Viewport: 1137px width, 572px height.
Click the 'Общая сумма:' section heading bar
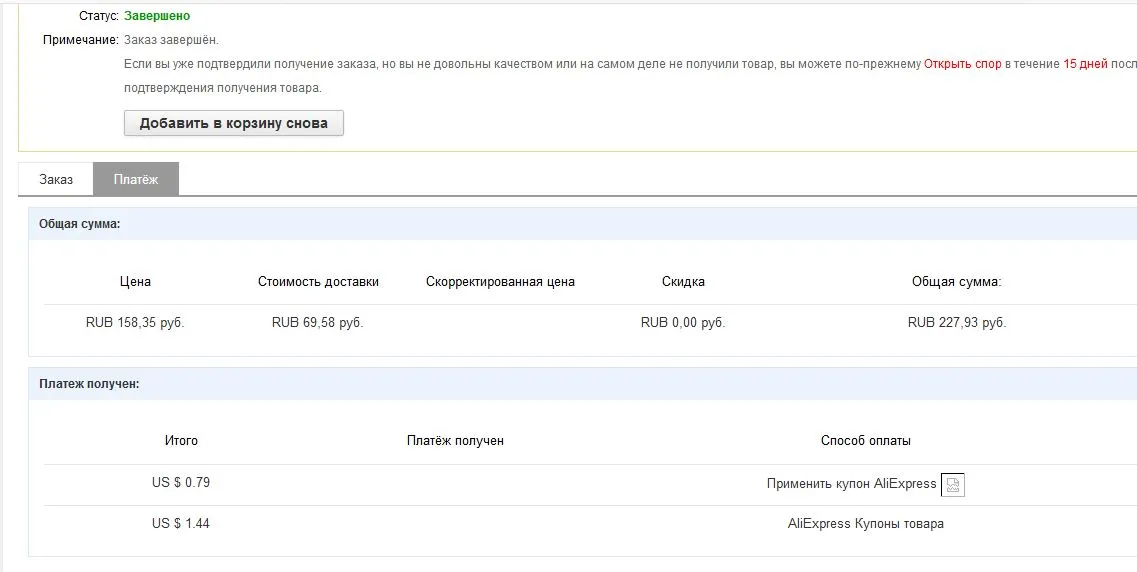[582, 224]
